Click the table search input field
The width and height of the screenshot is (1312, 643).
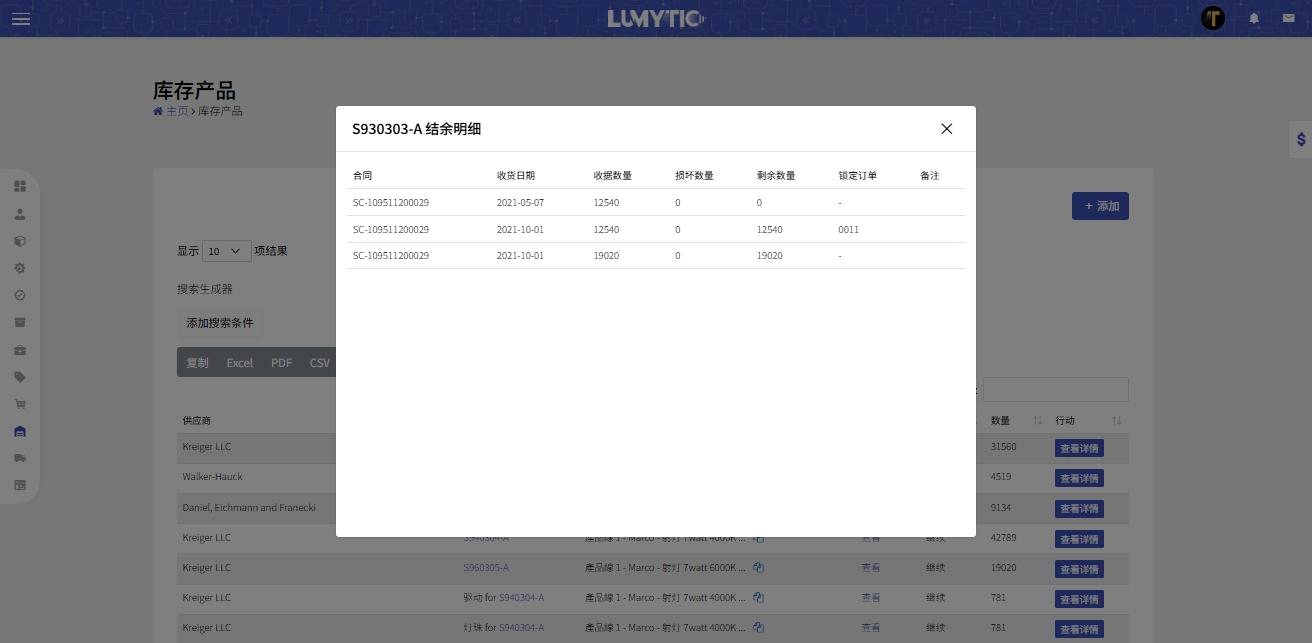coord(1055,390)
